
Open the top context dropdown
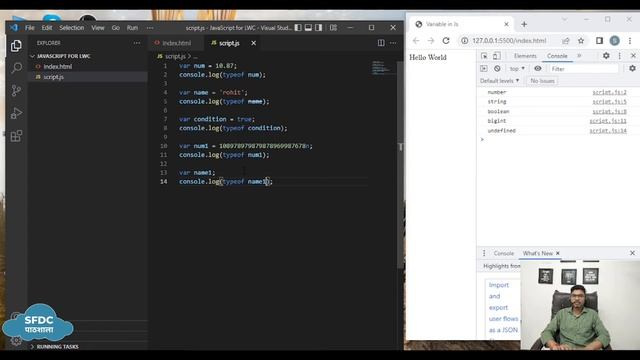(517, 69)
